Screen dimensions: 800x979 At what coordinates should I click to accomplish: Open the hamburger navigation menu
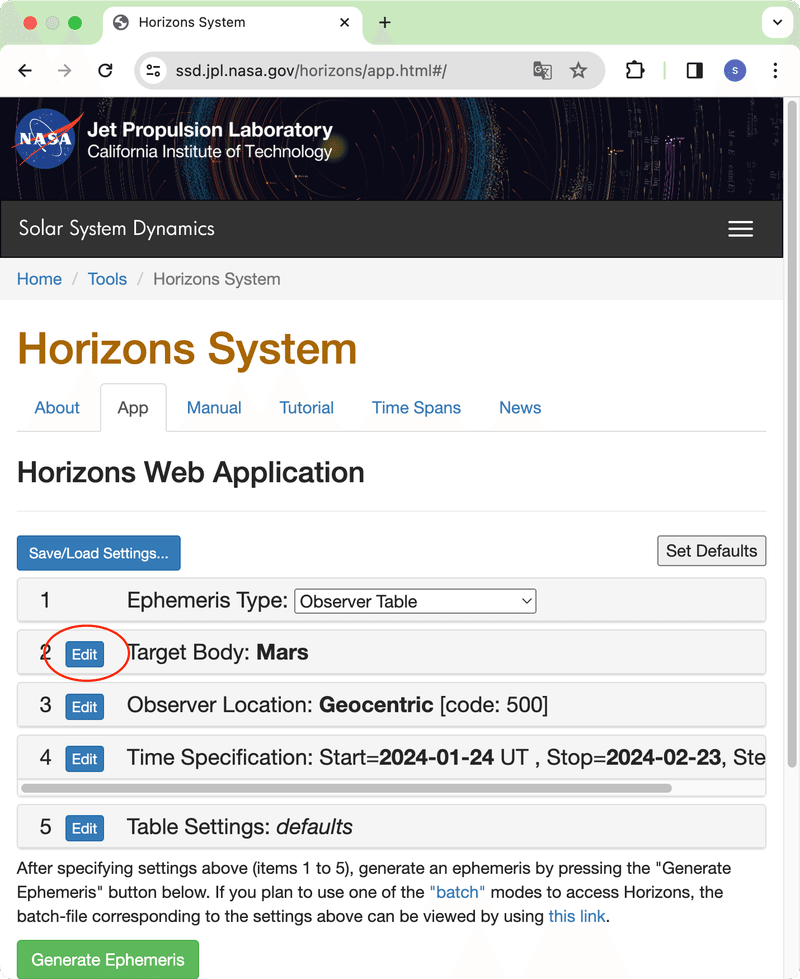pos(740,229)
